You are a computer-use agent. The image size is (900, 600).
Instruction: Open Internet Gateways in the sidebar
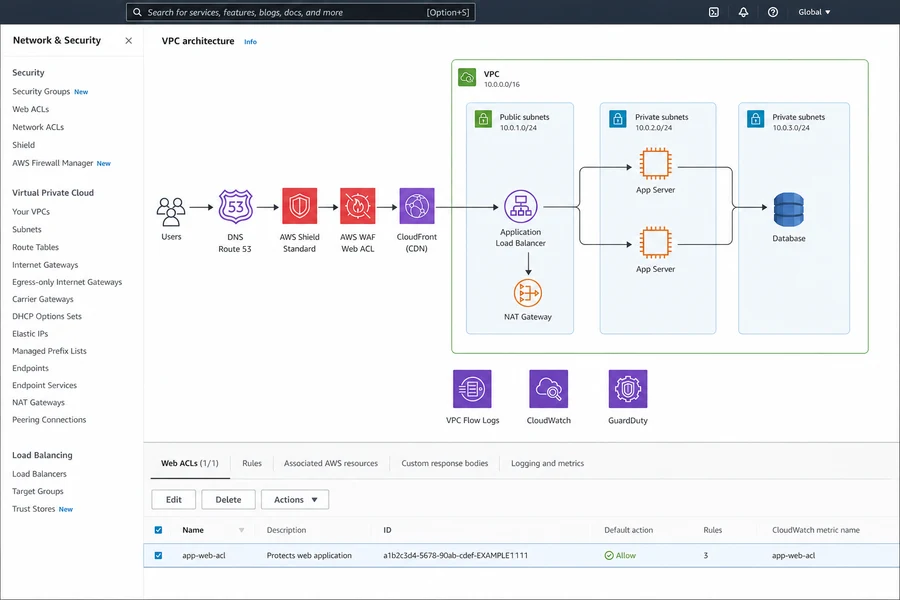[45, 265]
